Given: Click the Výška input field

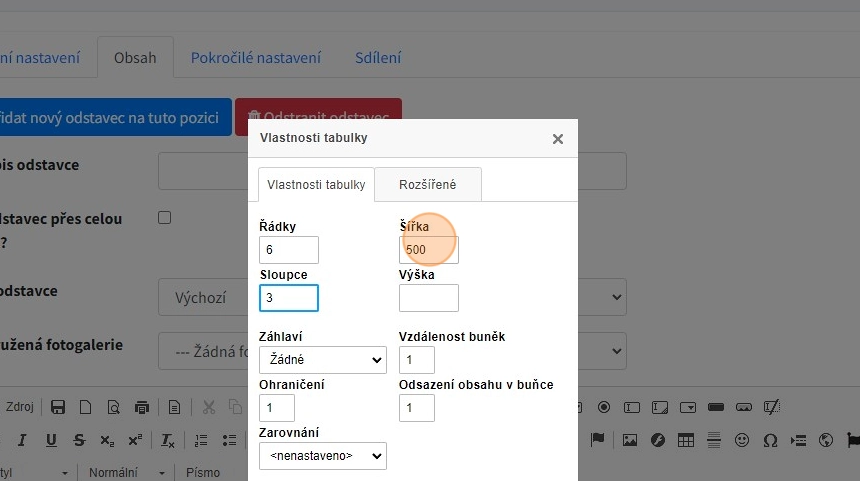Looking at the screenshot, I should click(428, 298).
